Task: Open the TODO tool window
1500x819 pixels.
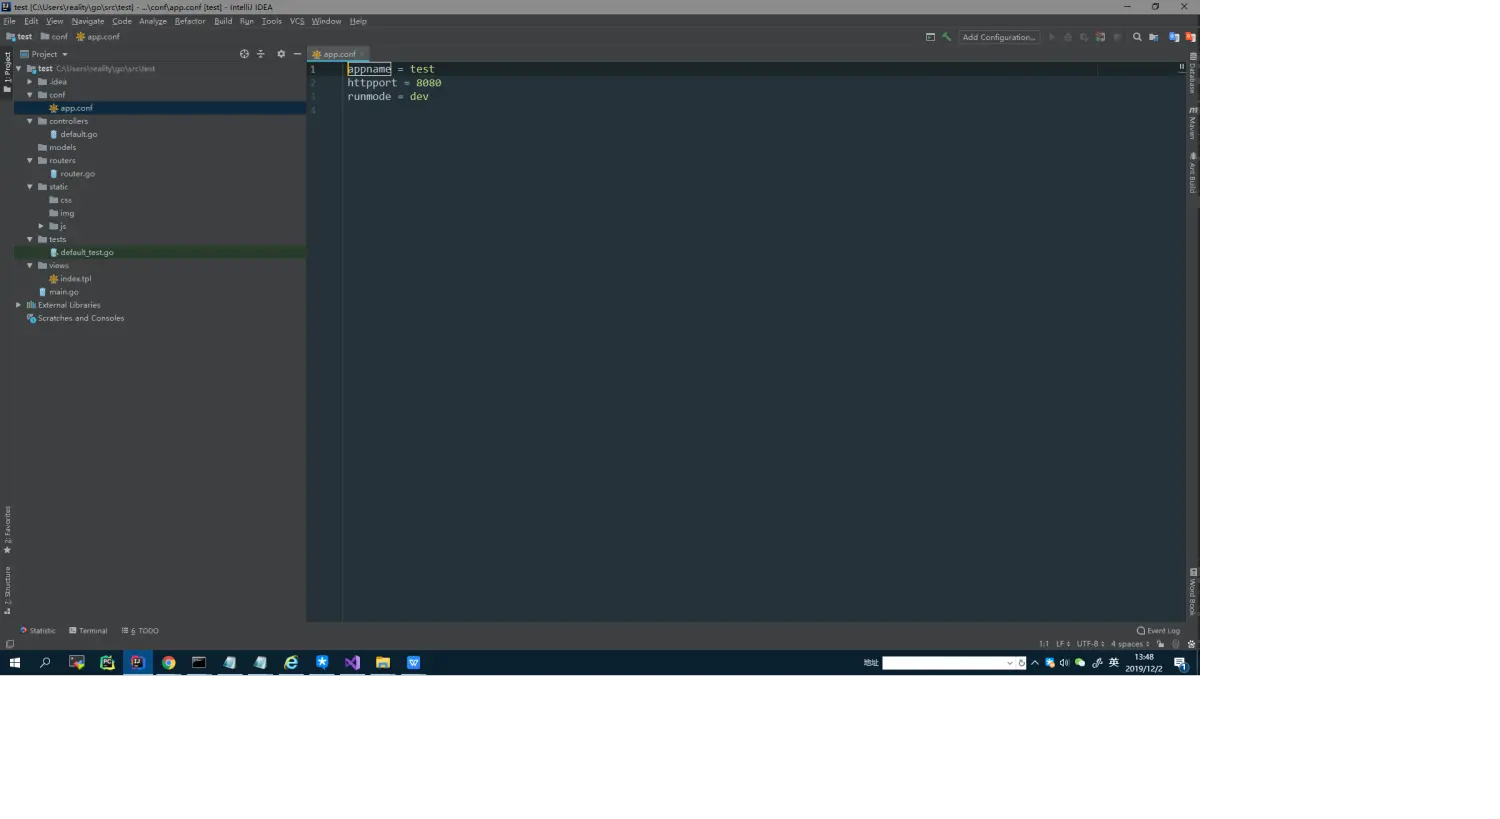Action: pos(140,631)
